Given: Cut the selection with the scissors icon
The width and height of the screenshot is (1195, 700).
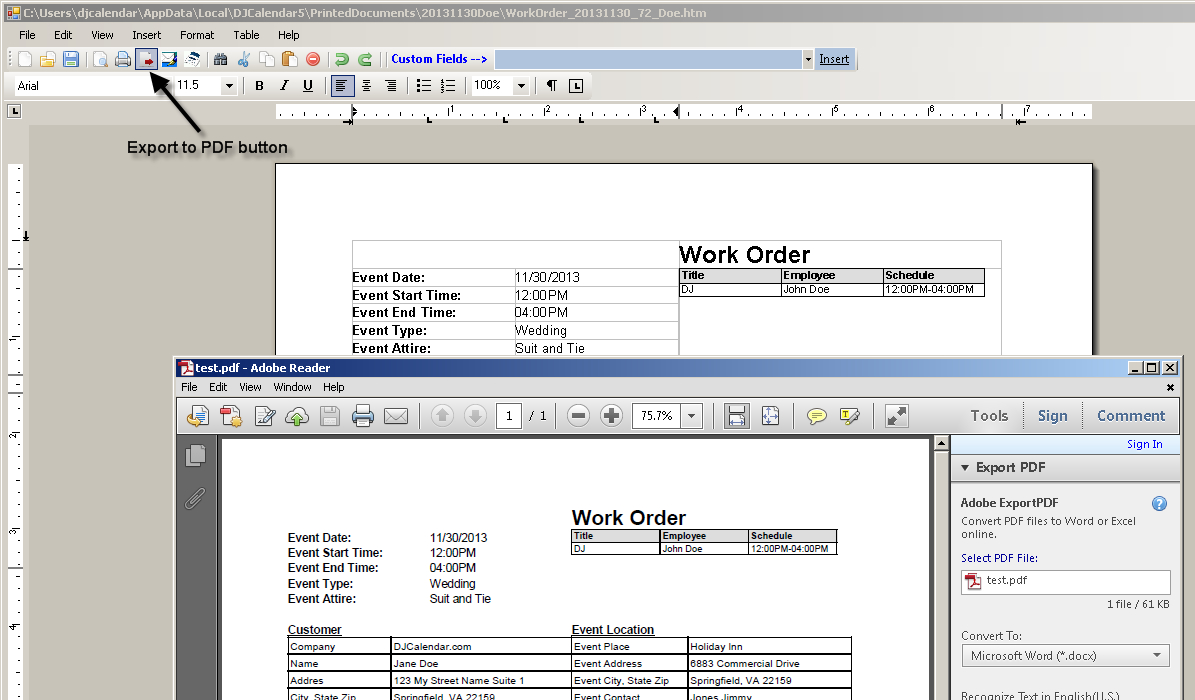Looking at the screenshot, I should 244,59.
